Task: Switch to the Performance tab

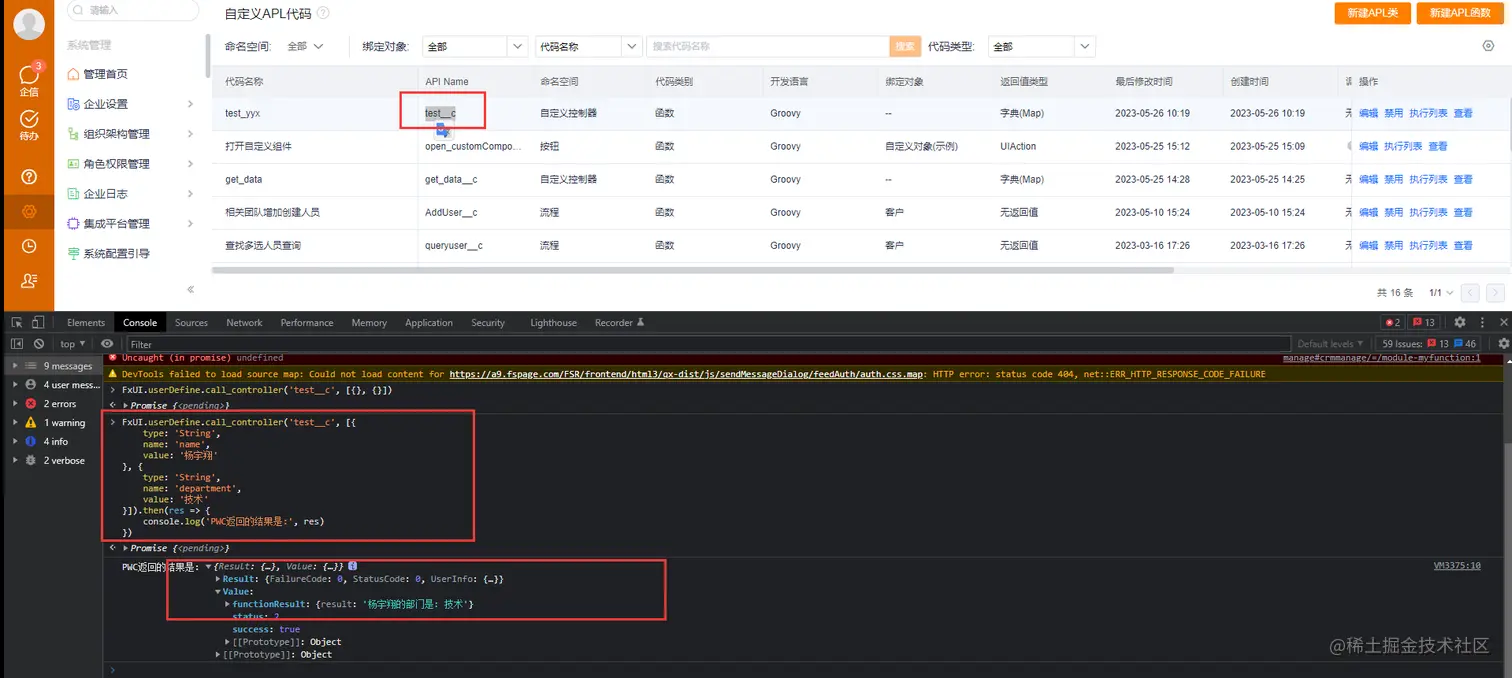Action: pos(307,322)
